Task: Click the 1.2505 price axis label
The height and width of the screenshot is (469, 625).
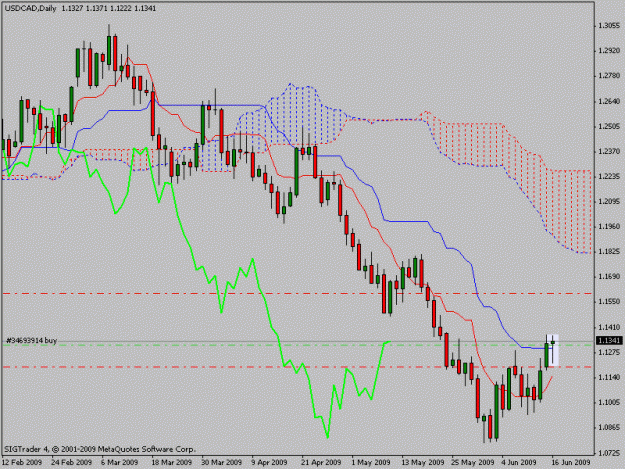Action: 609,126
